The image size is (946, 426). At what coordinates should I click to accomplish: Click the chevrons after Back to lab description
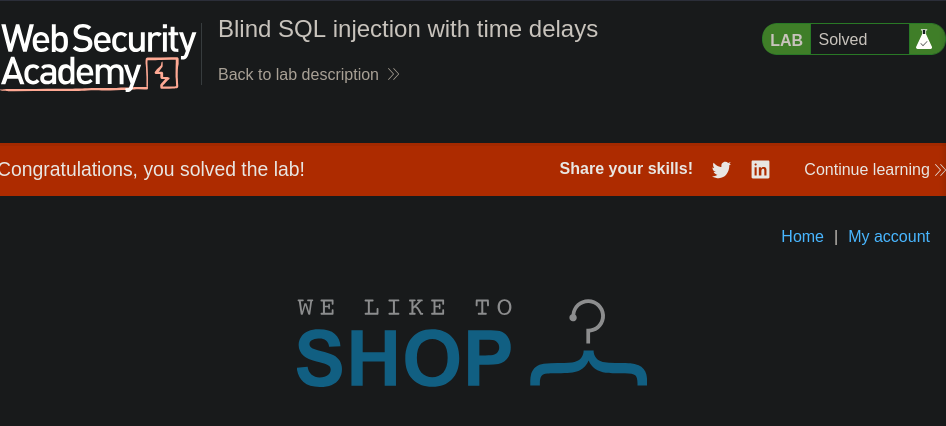(393, 75)
